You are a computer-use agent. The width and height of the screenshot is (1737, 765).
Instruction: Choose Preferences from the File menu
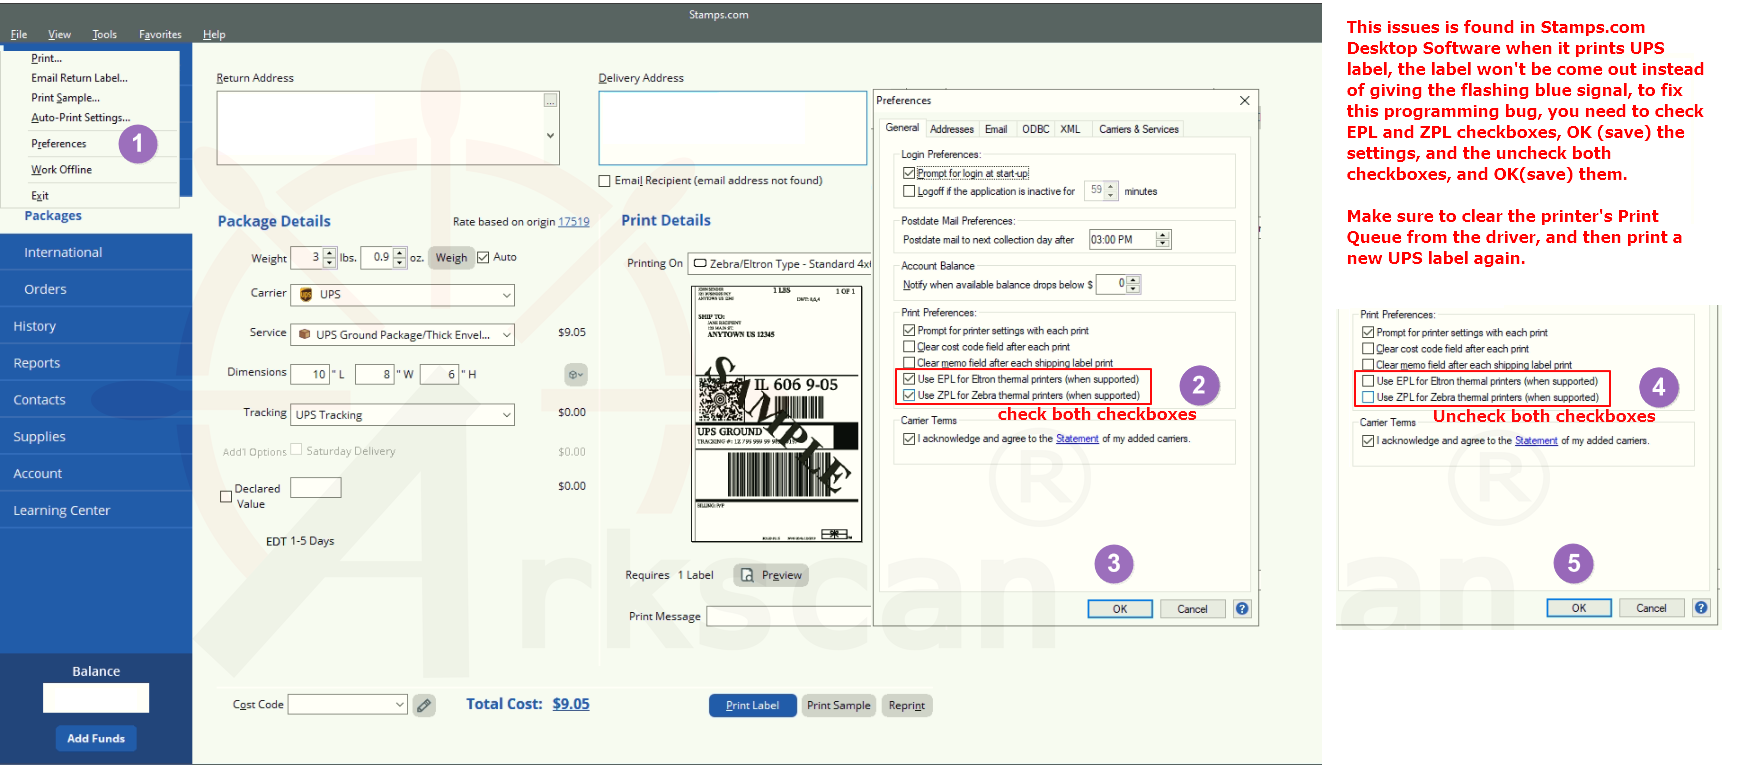tap(59, 144)
